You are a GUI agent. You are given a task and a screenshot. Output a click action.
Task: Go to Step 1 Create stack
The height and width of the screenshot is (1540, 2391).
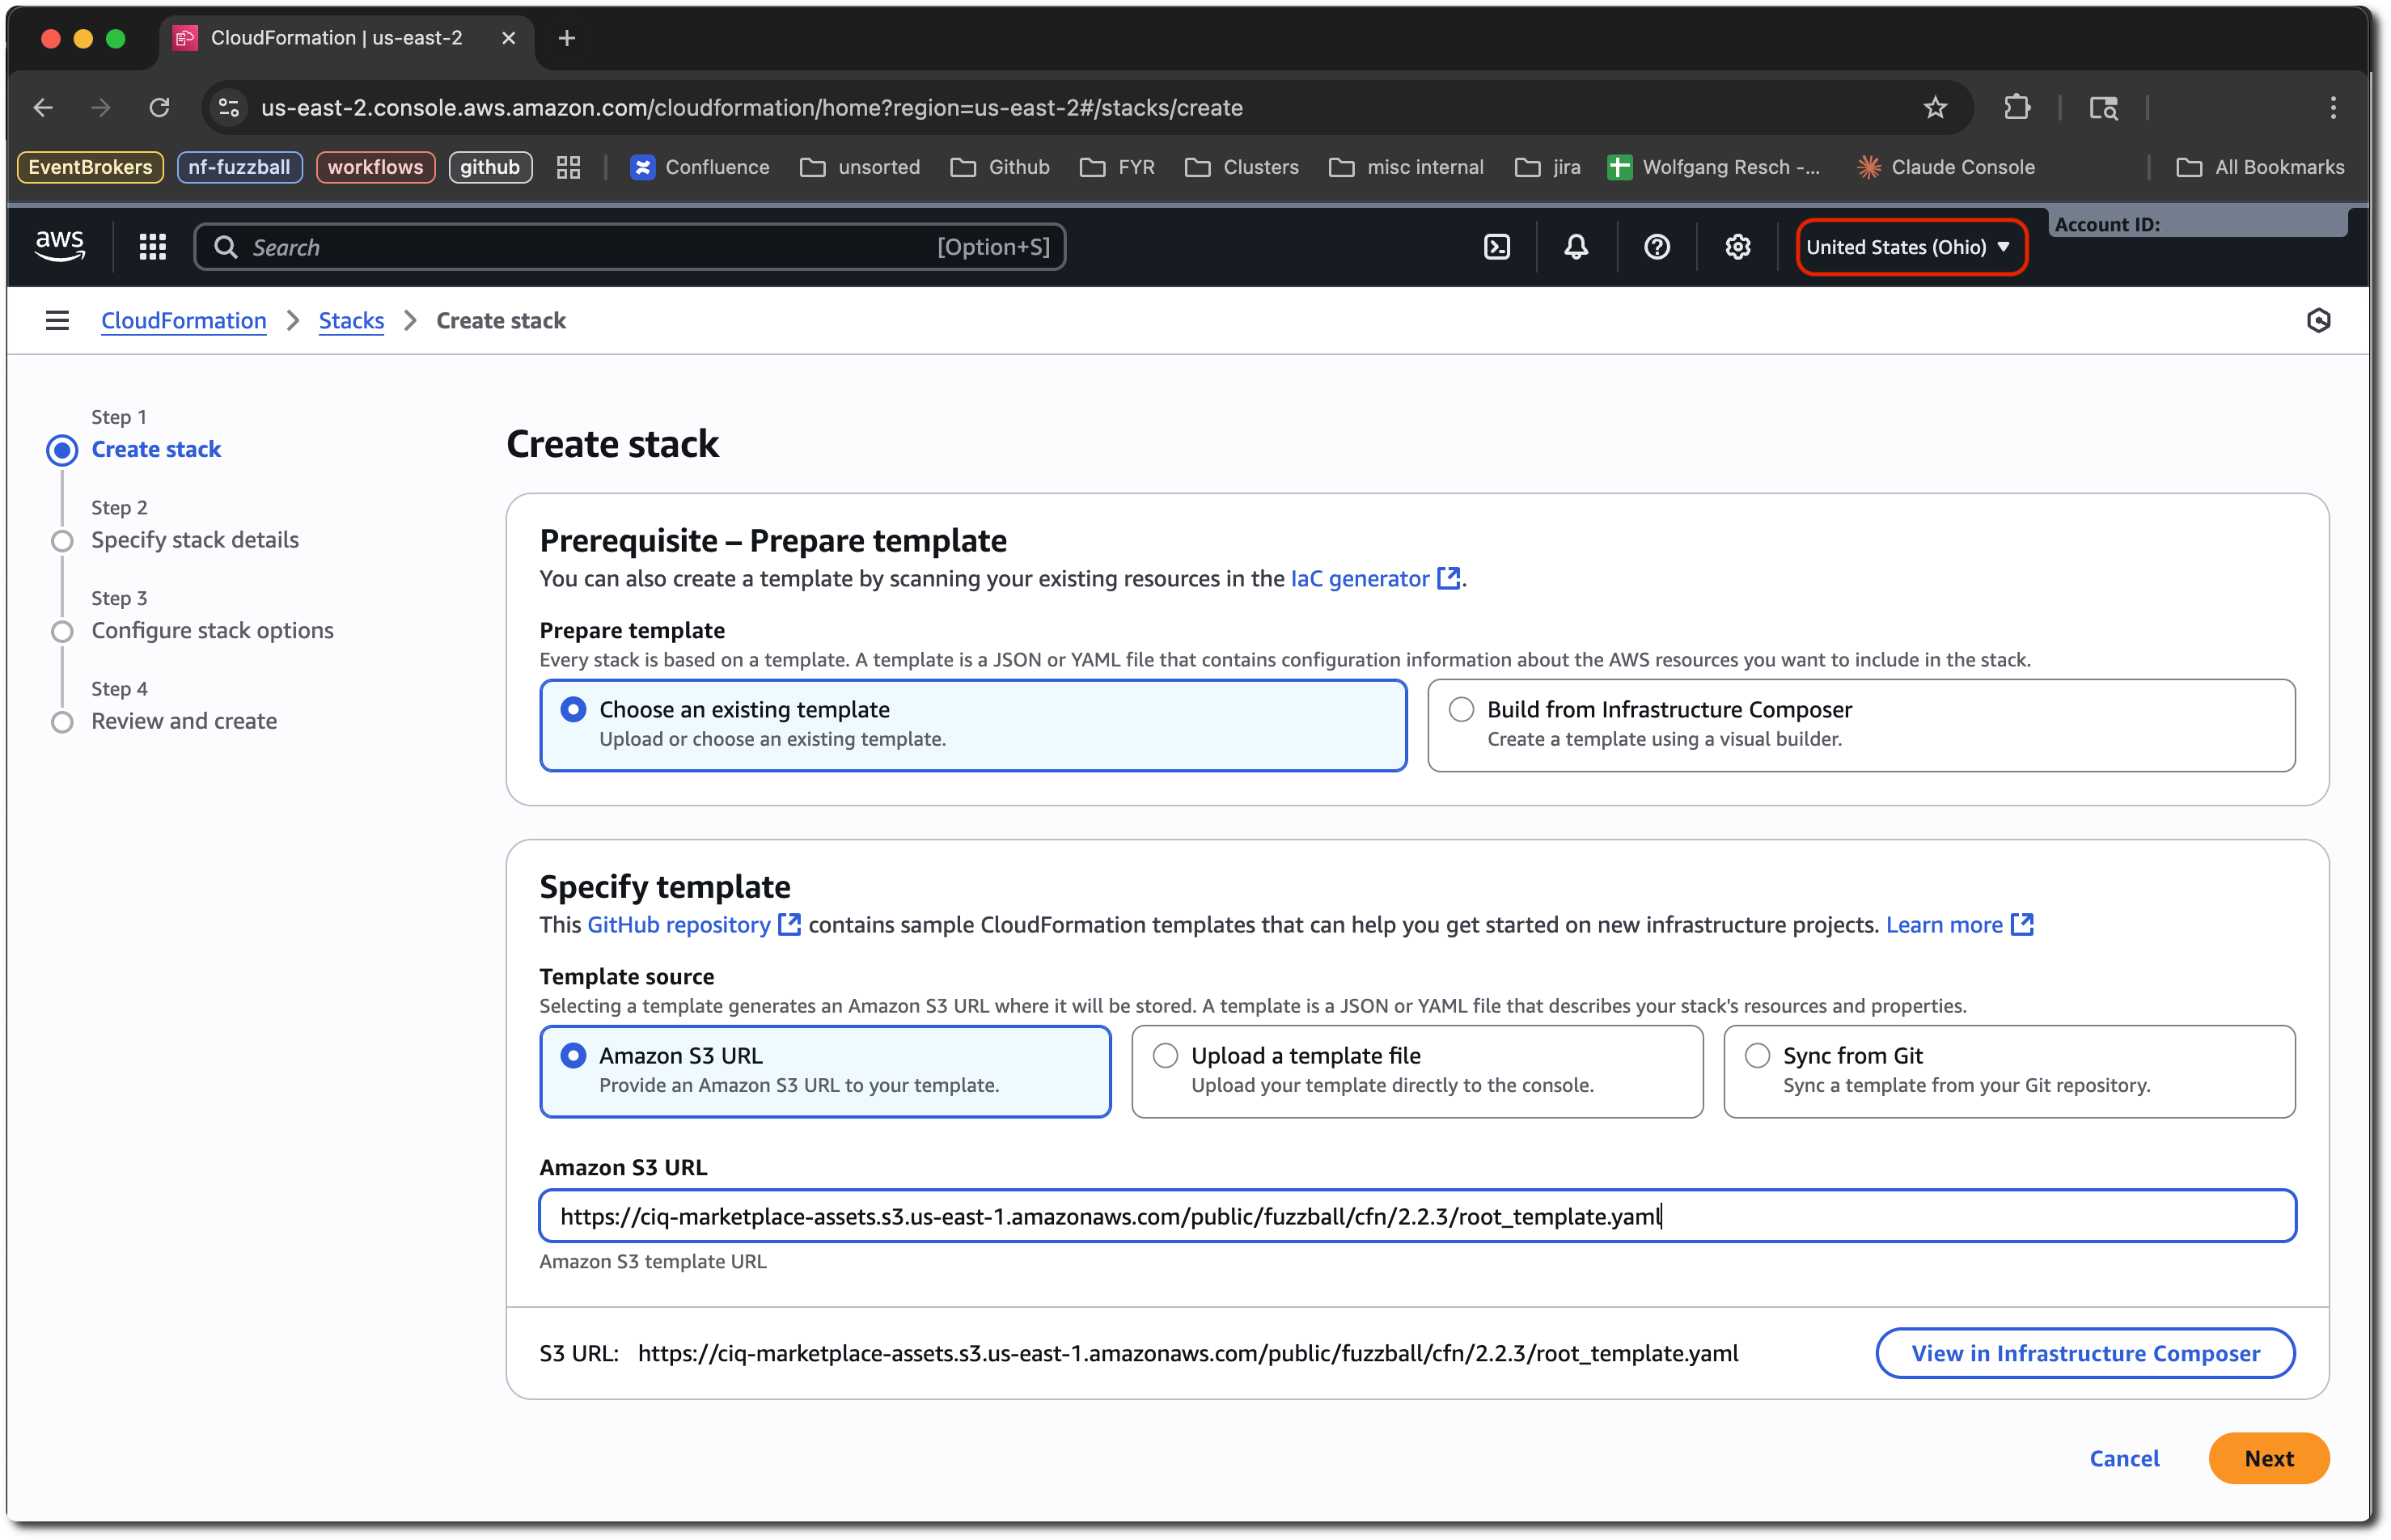coord(156,450)
